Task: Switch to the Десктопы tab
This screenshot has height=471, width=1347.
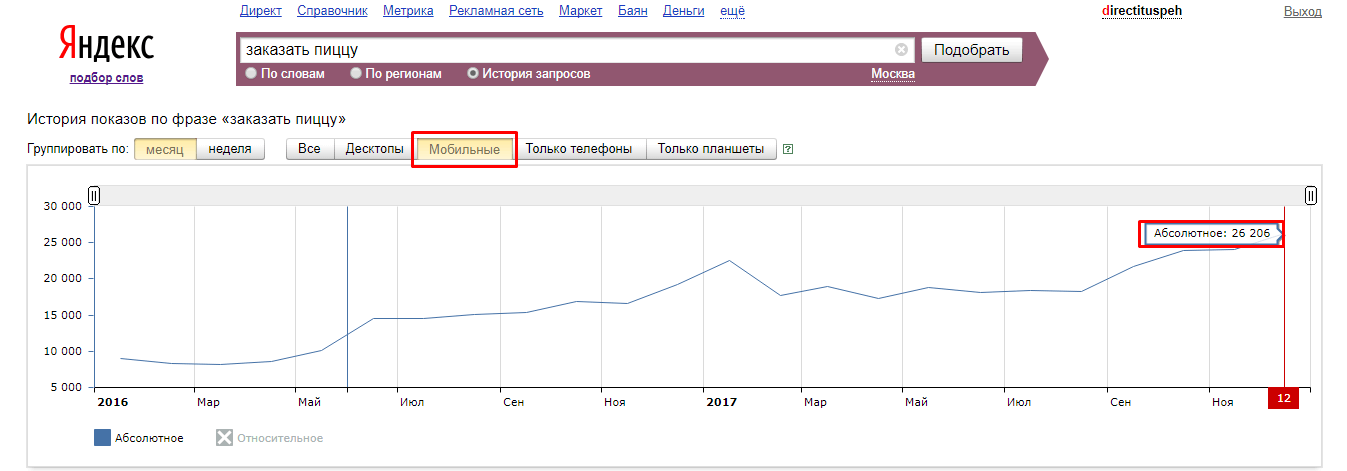Action: [x=375, y=149]
